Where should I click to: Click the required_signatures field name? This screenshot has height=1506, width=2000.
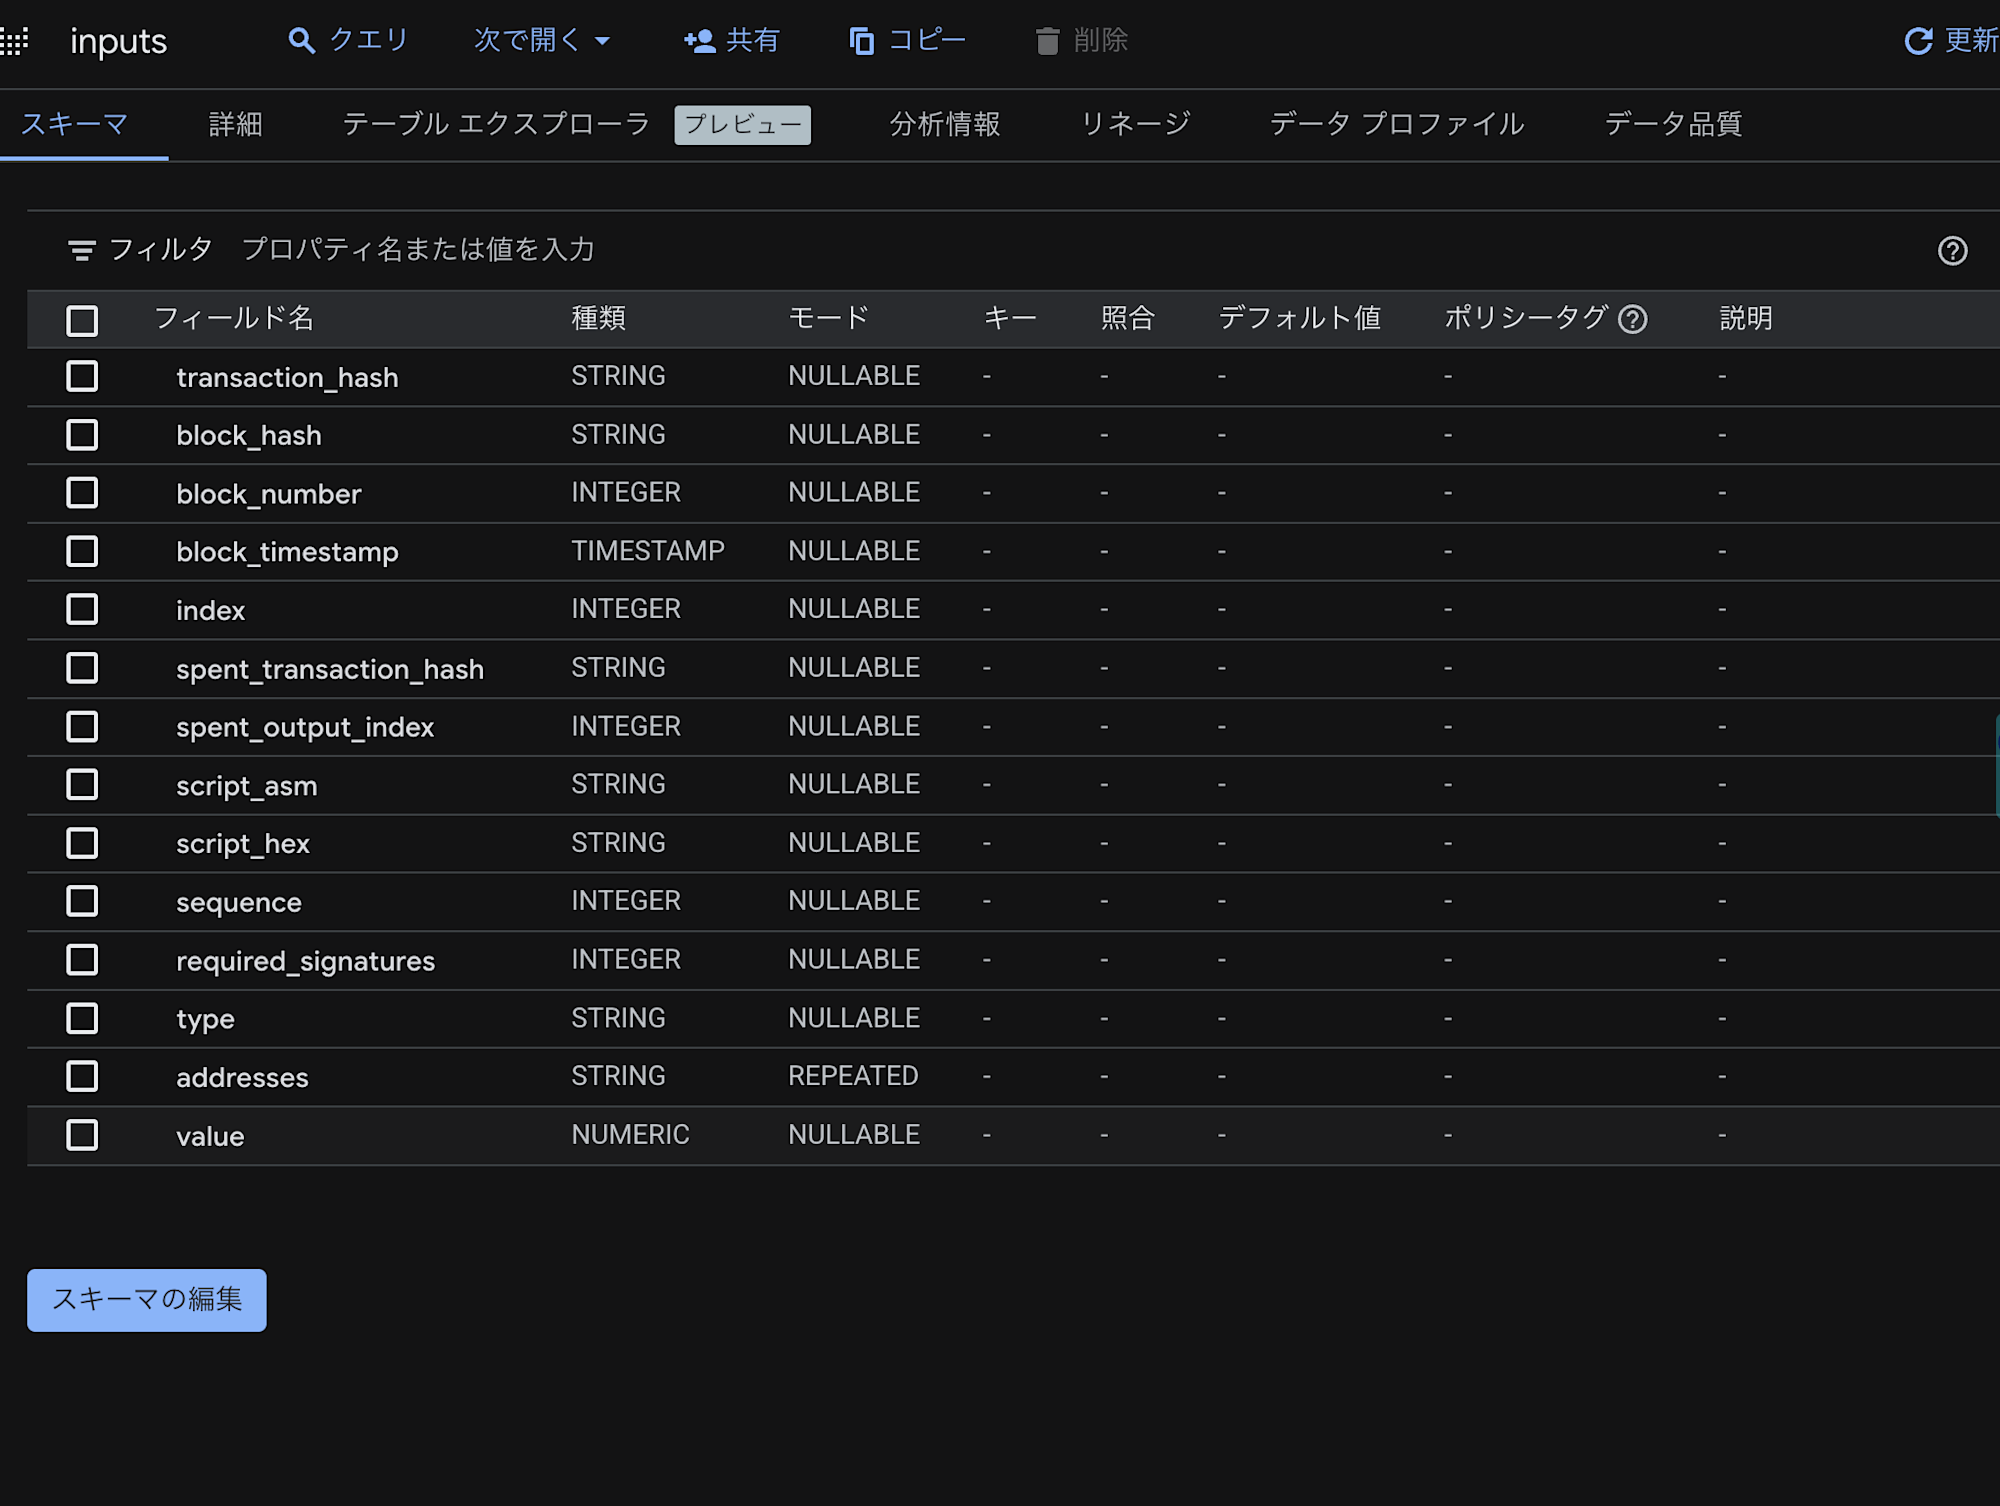tap(305, 961)
